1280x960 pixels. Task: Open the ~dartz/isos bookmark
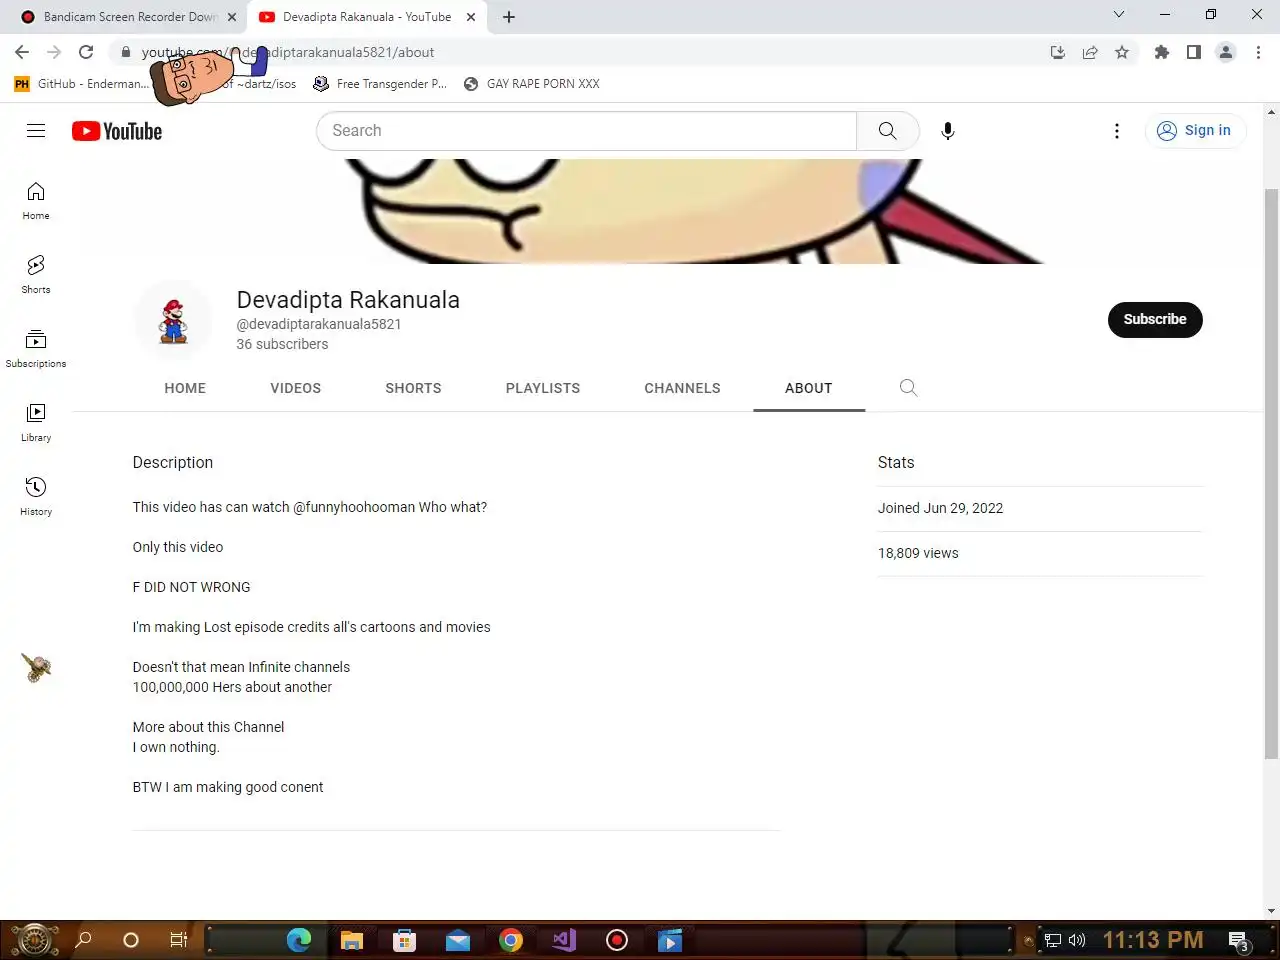coord(258,84)
